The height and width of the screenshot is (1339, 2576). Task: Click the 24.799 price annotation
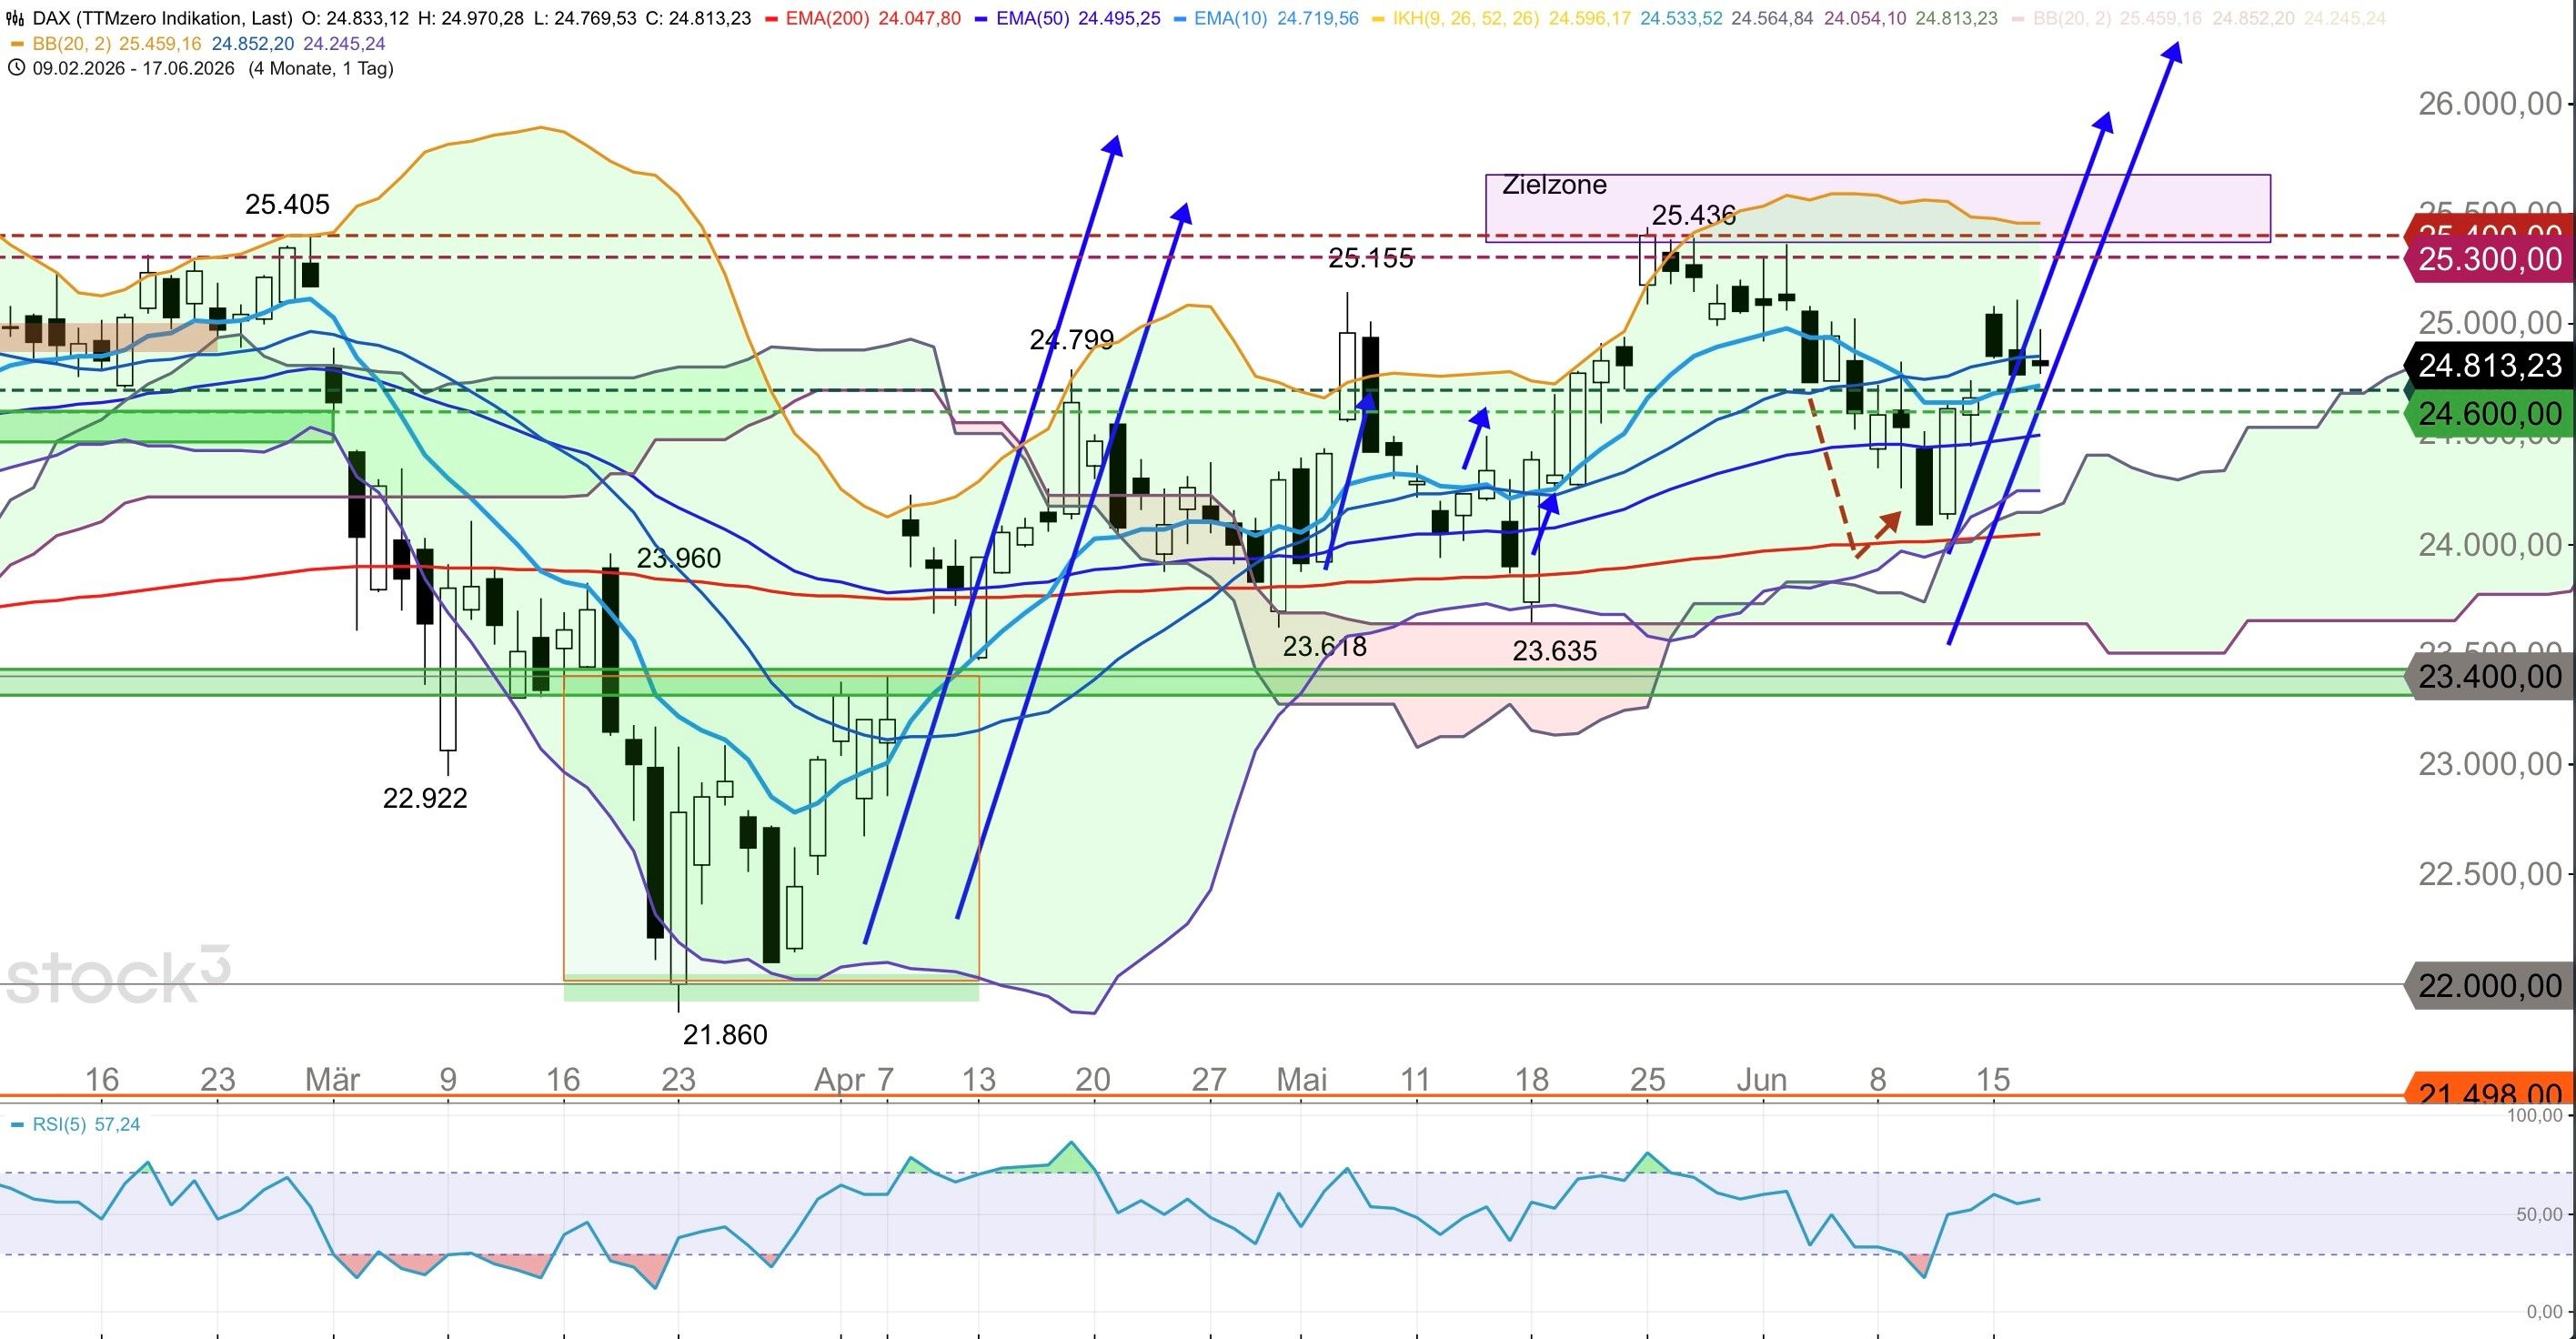[1071, 340]
